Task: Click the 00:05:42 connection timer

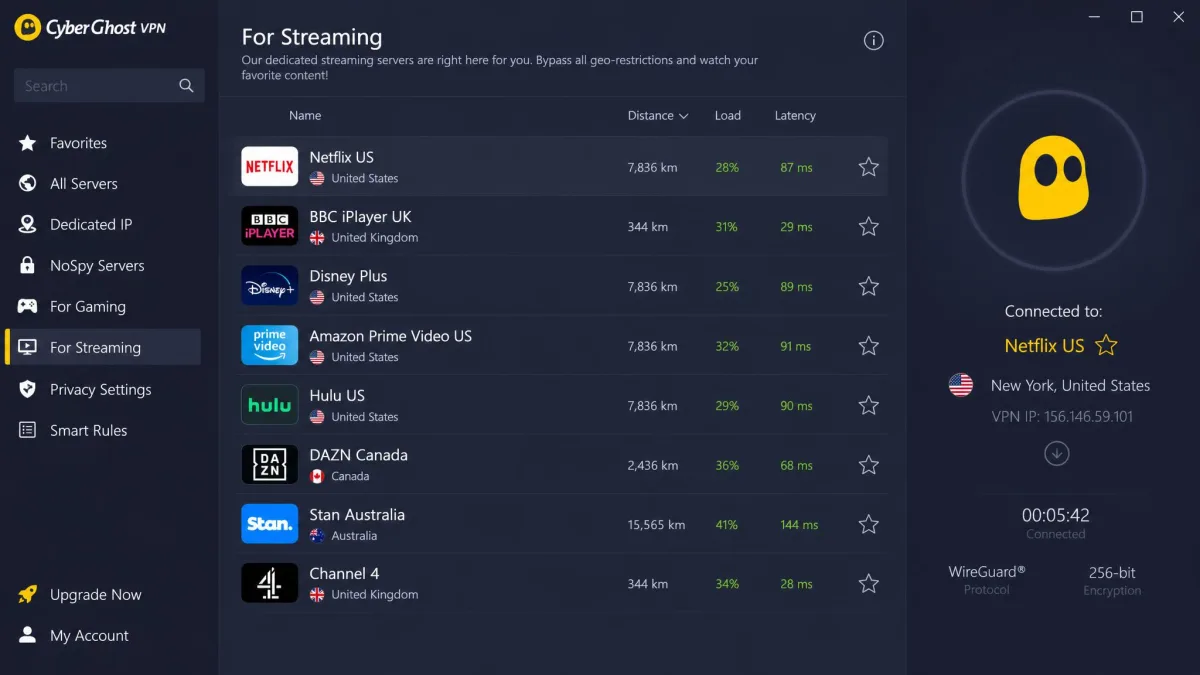Action: pyautogui.click(x=1056, y=516)
